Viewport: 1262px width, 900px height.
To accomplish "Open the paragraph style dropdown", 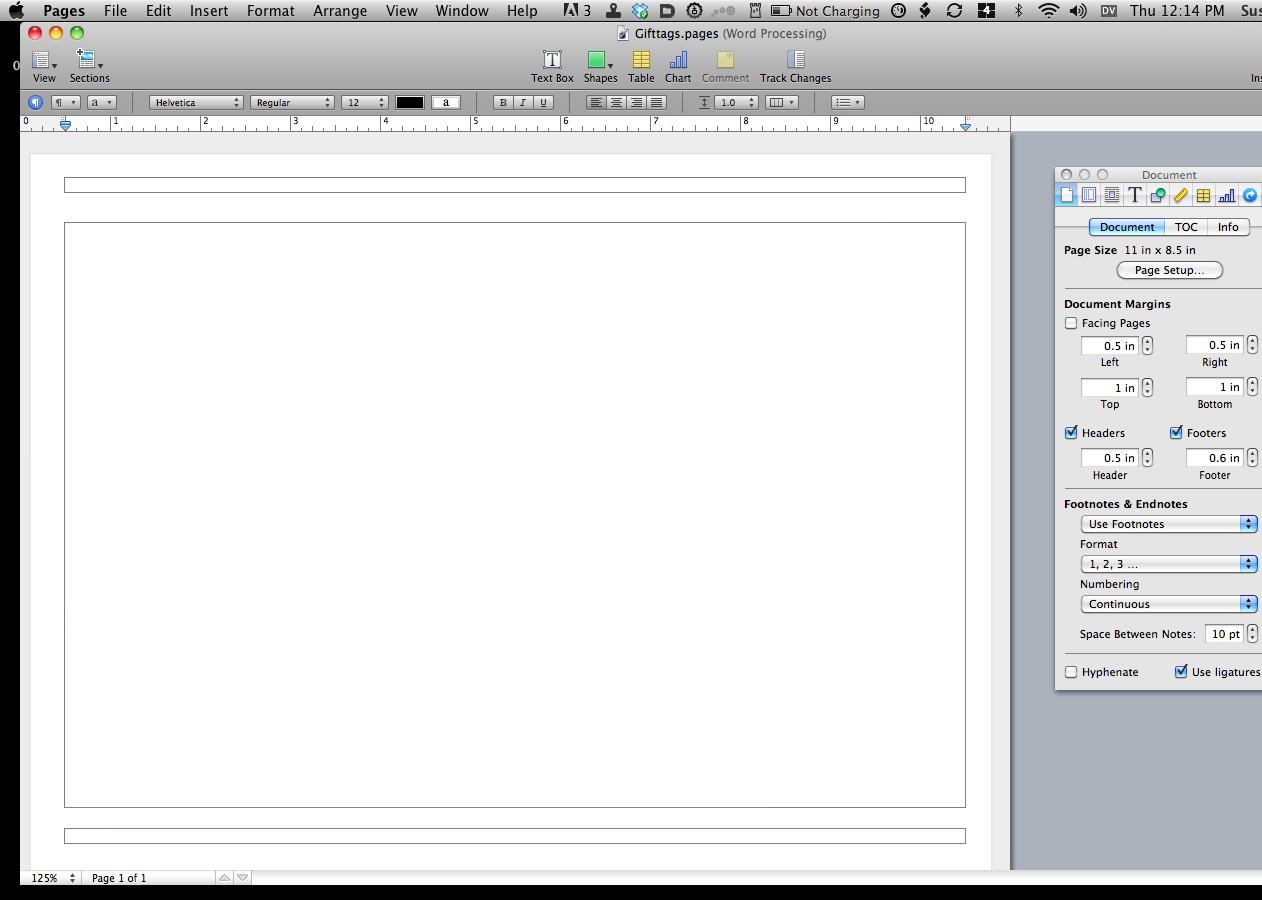I will (x=66, y=102).
